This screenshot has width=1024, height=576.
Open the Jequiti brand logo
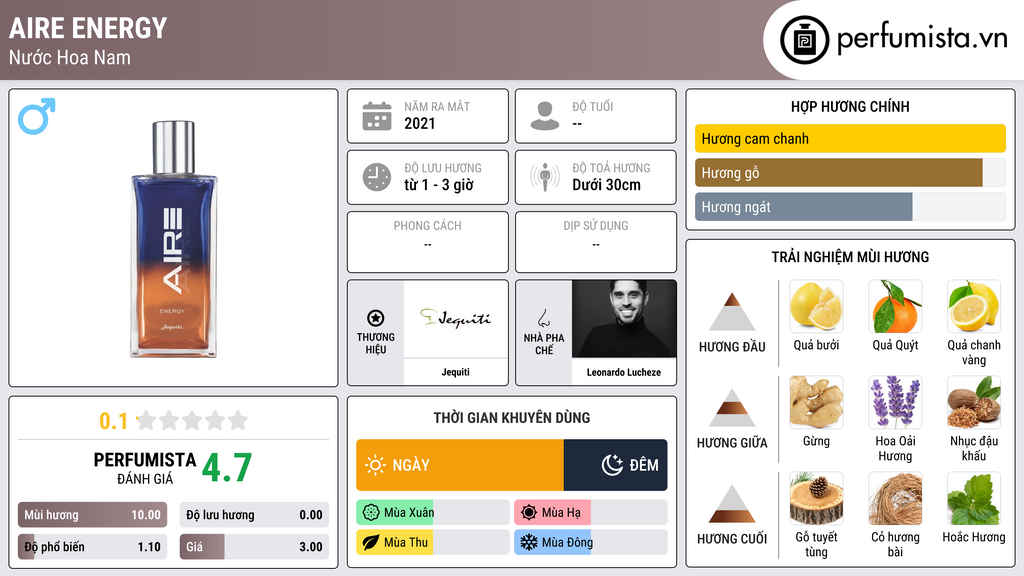click(455, 319)
